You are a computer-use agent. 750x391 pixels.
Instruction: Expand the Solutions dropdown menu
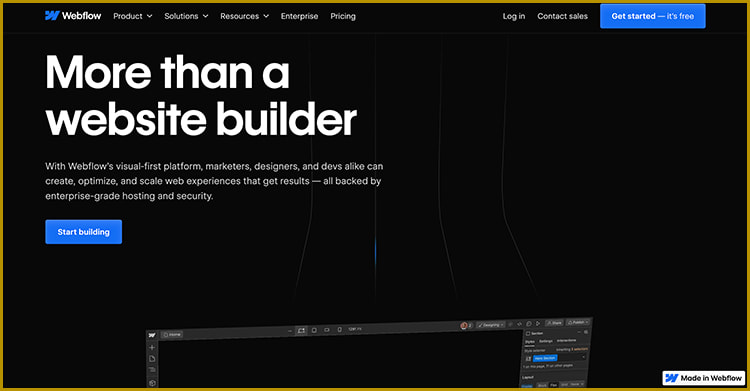[186, 16]
